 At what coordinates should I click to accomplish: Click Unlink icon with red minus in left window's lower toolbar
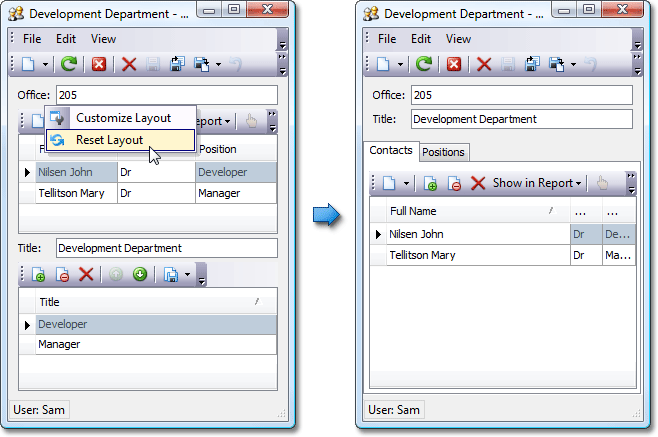pos(63,275)
